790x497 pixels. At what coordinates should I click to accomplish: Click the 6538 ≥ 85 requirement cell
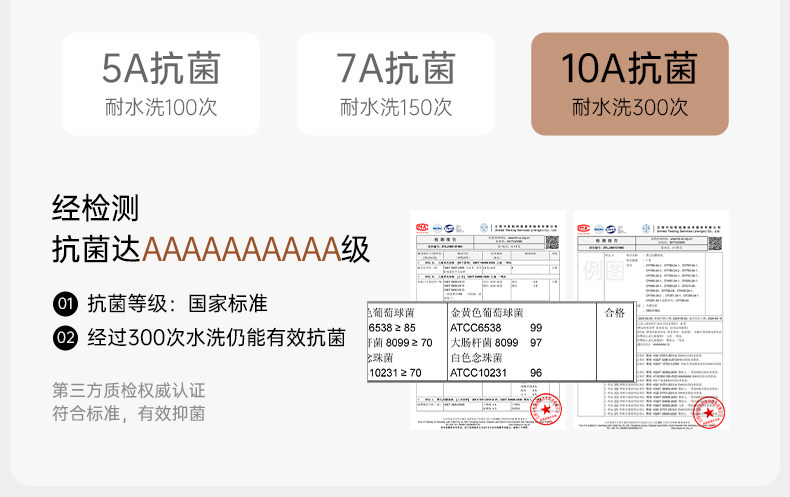392,328
